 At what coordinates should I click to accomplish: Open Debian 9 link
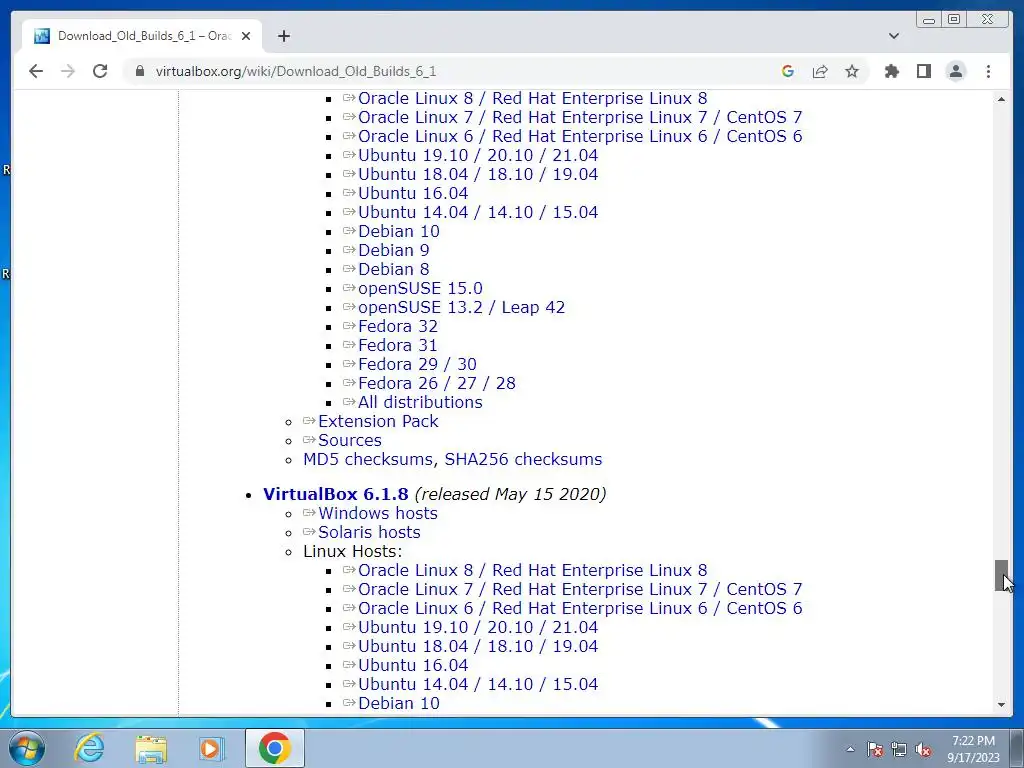(393, 251)
